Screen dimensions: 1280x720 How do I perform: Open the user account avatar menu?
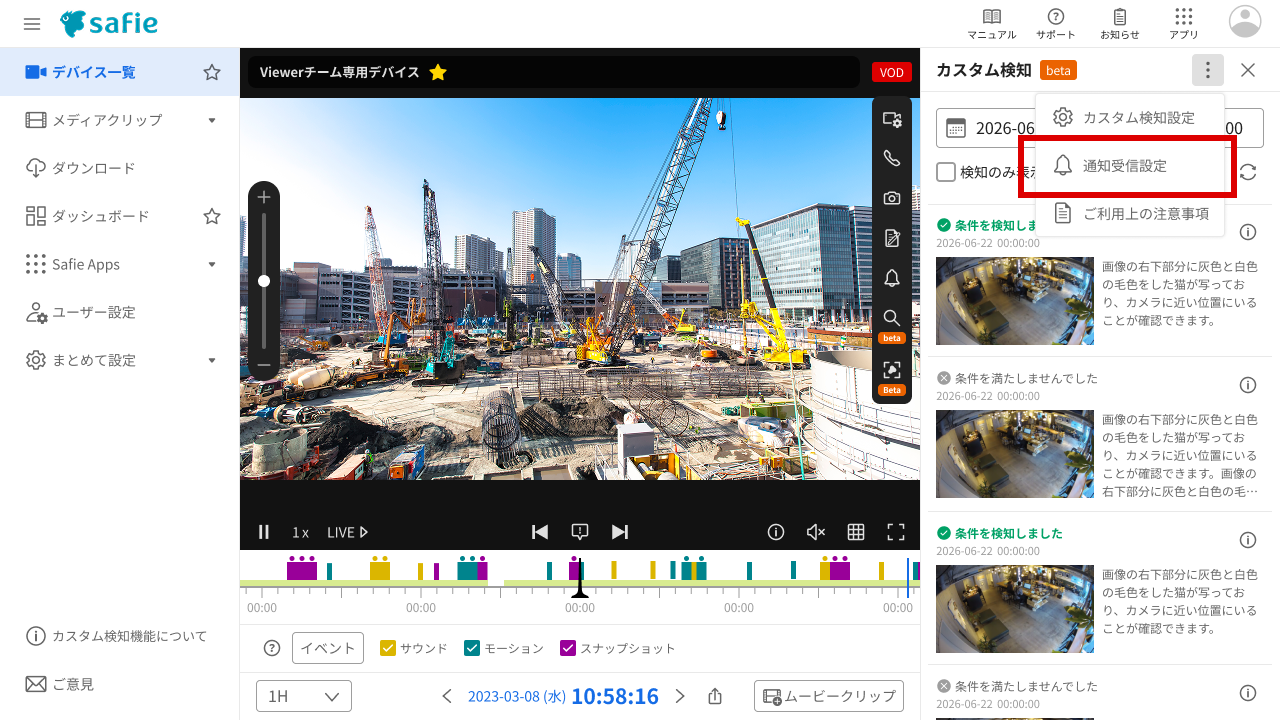(x=1245, y=21)
